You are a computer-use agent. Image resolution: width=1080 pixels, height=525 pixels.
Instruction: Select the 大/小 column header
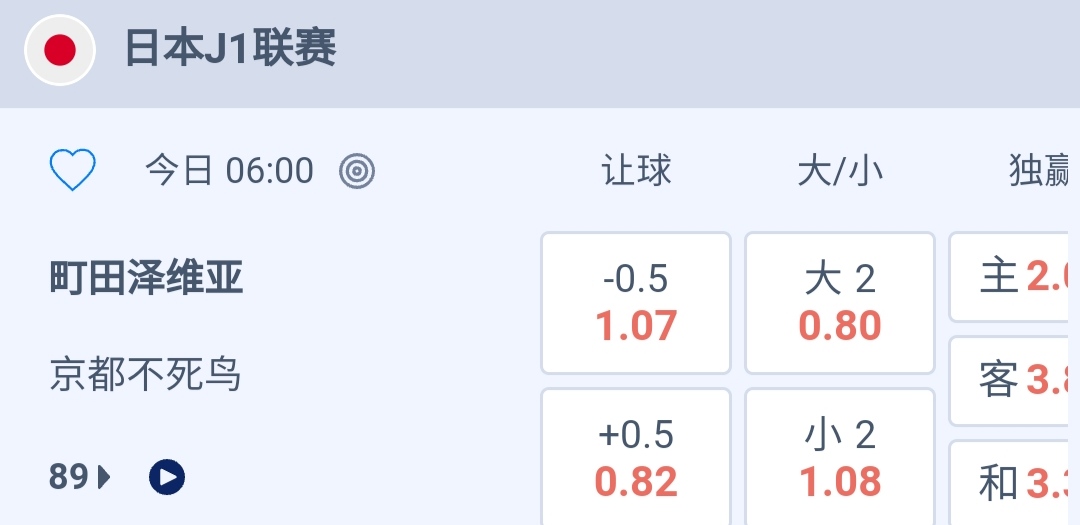(840, 171)
